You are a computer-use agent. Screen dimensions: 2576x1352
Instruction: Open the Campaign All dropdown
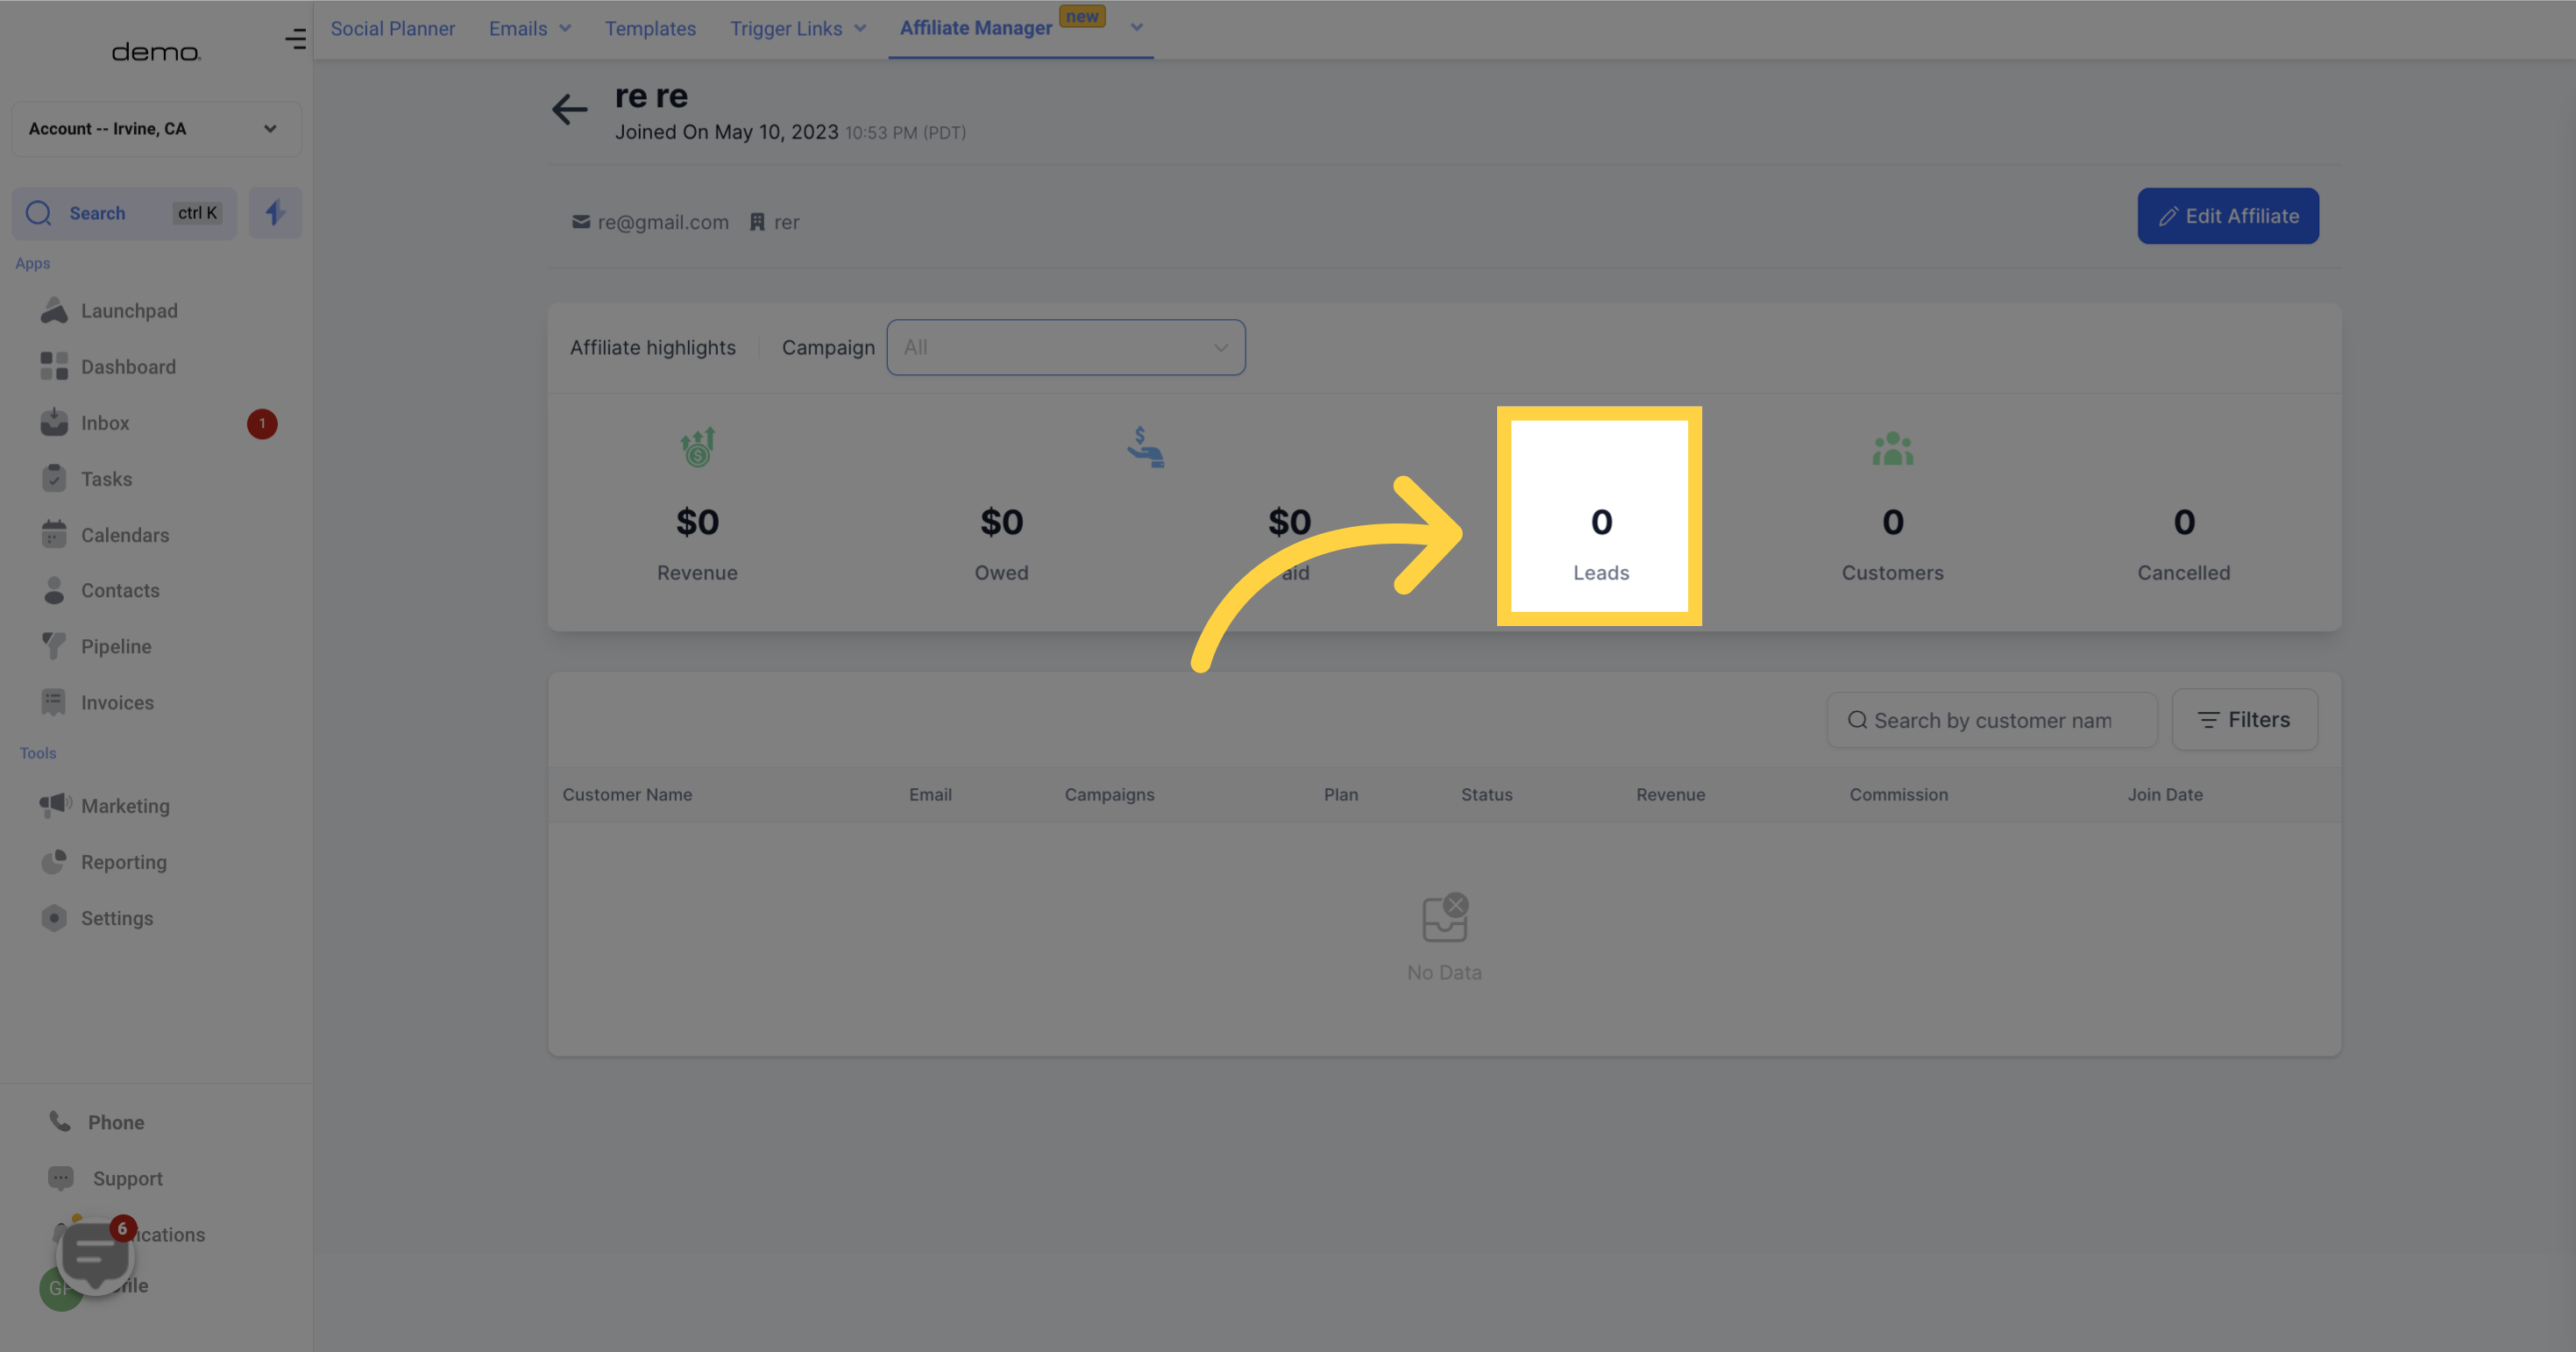[1066, 347]
